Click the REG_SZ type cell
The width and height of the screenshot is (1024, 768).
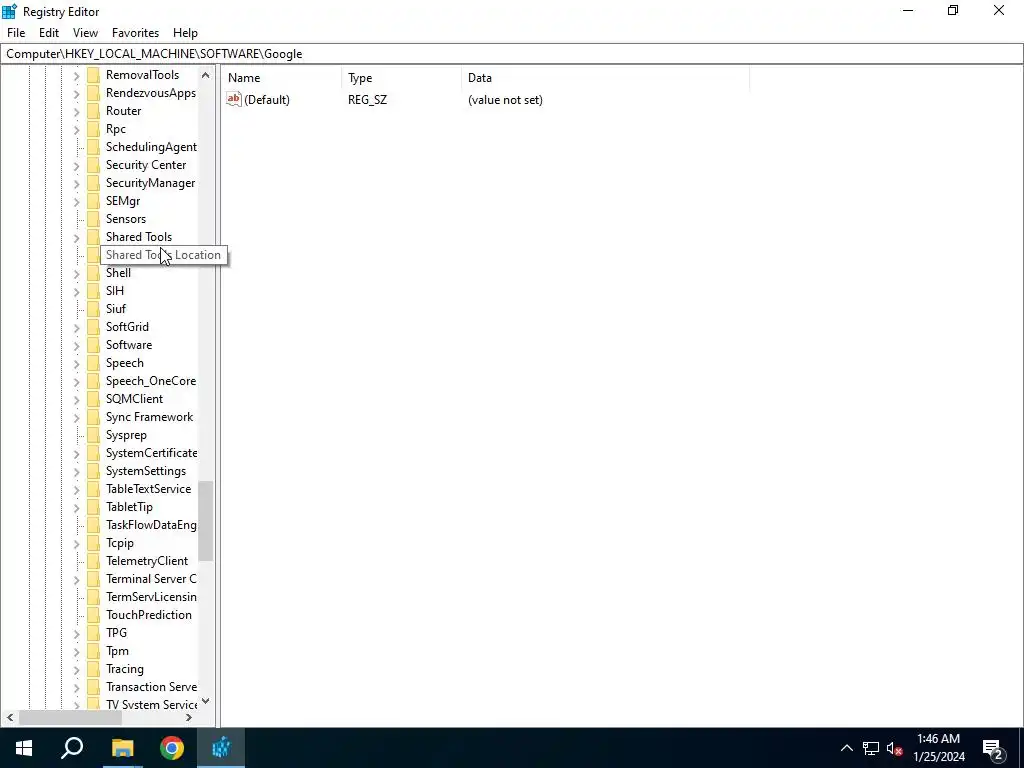(367, 100)
